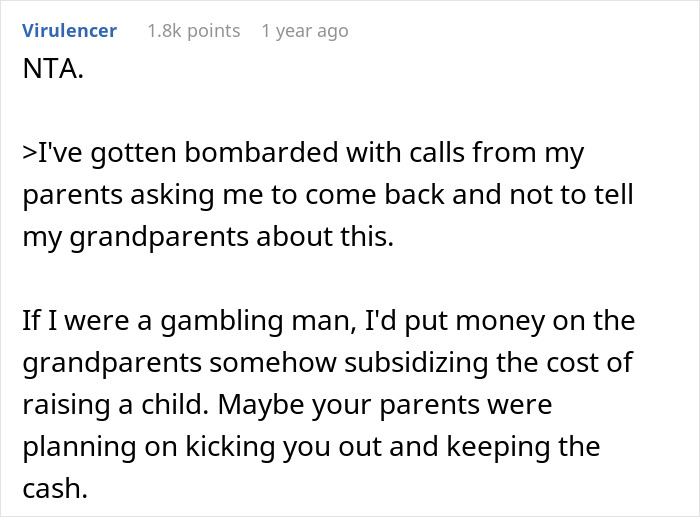Image resolution: width=700 pixels, height=517 pixels.
Task: Click "calls from my" in the quote
Action: tap(507, 154)
